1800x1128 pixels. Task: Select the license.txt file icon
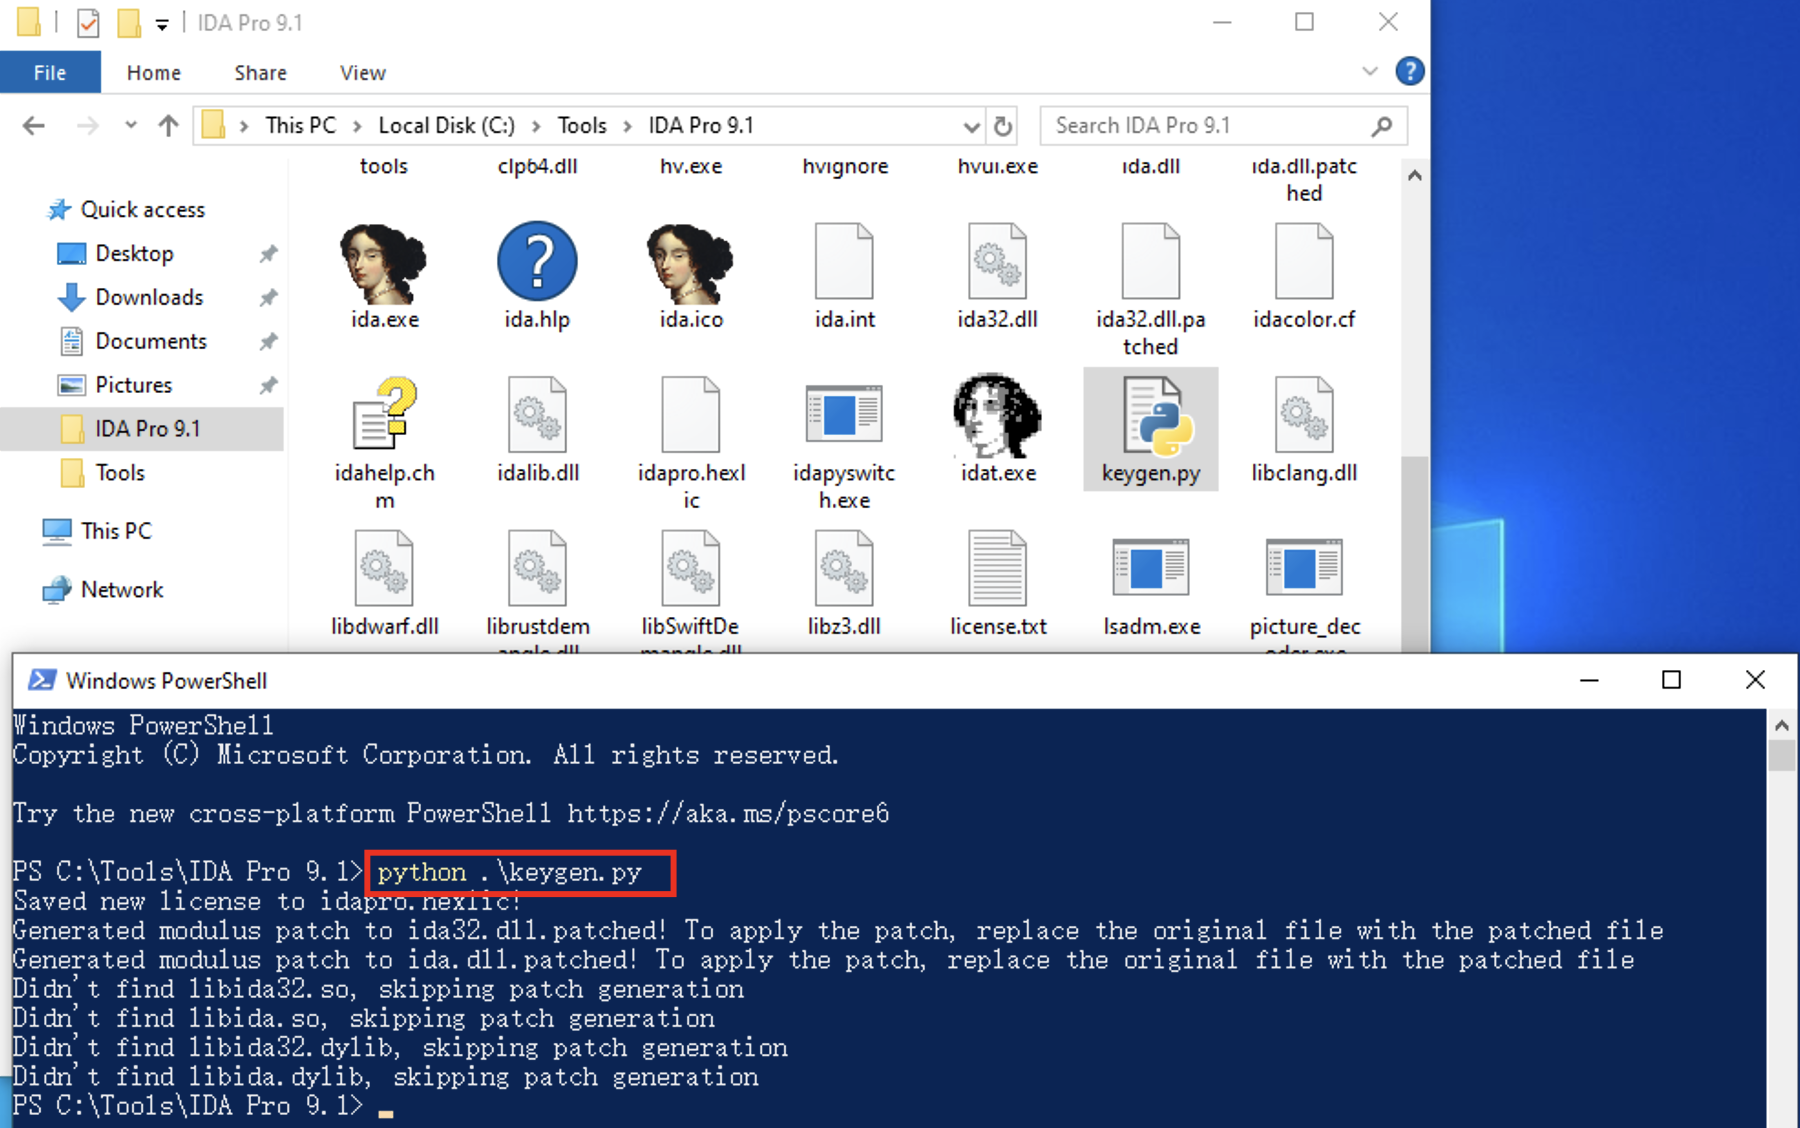point(997,568)
